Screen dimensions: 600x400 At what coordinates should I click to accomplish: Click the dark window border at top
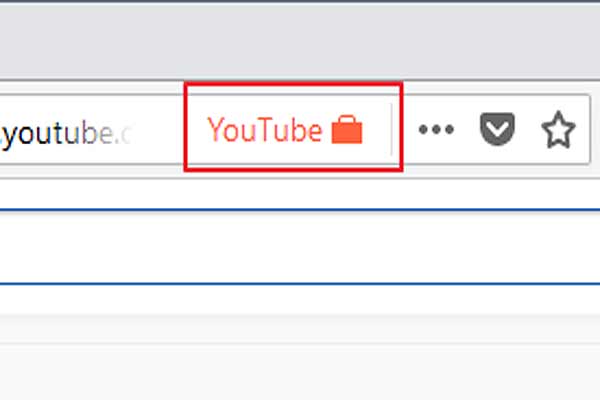pos(300,1)
